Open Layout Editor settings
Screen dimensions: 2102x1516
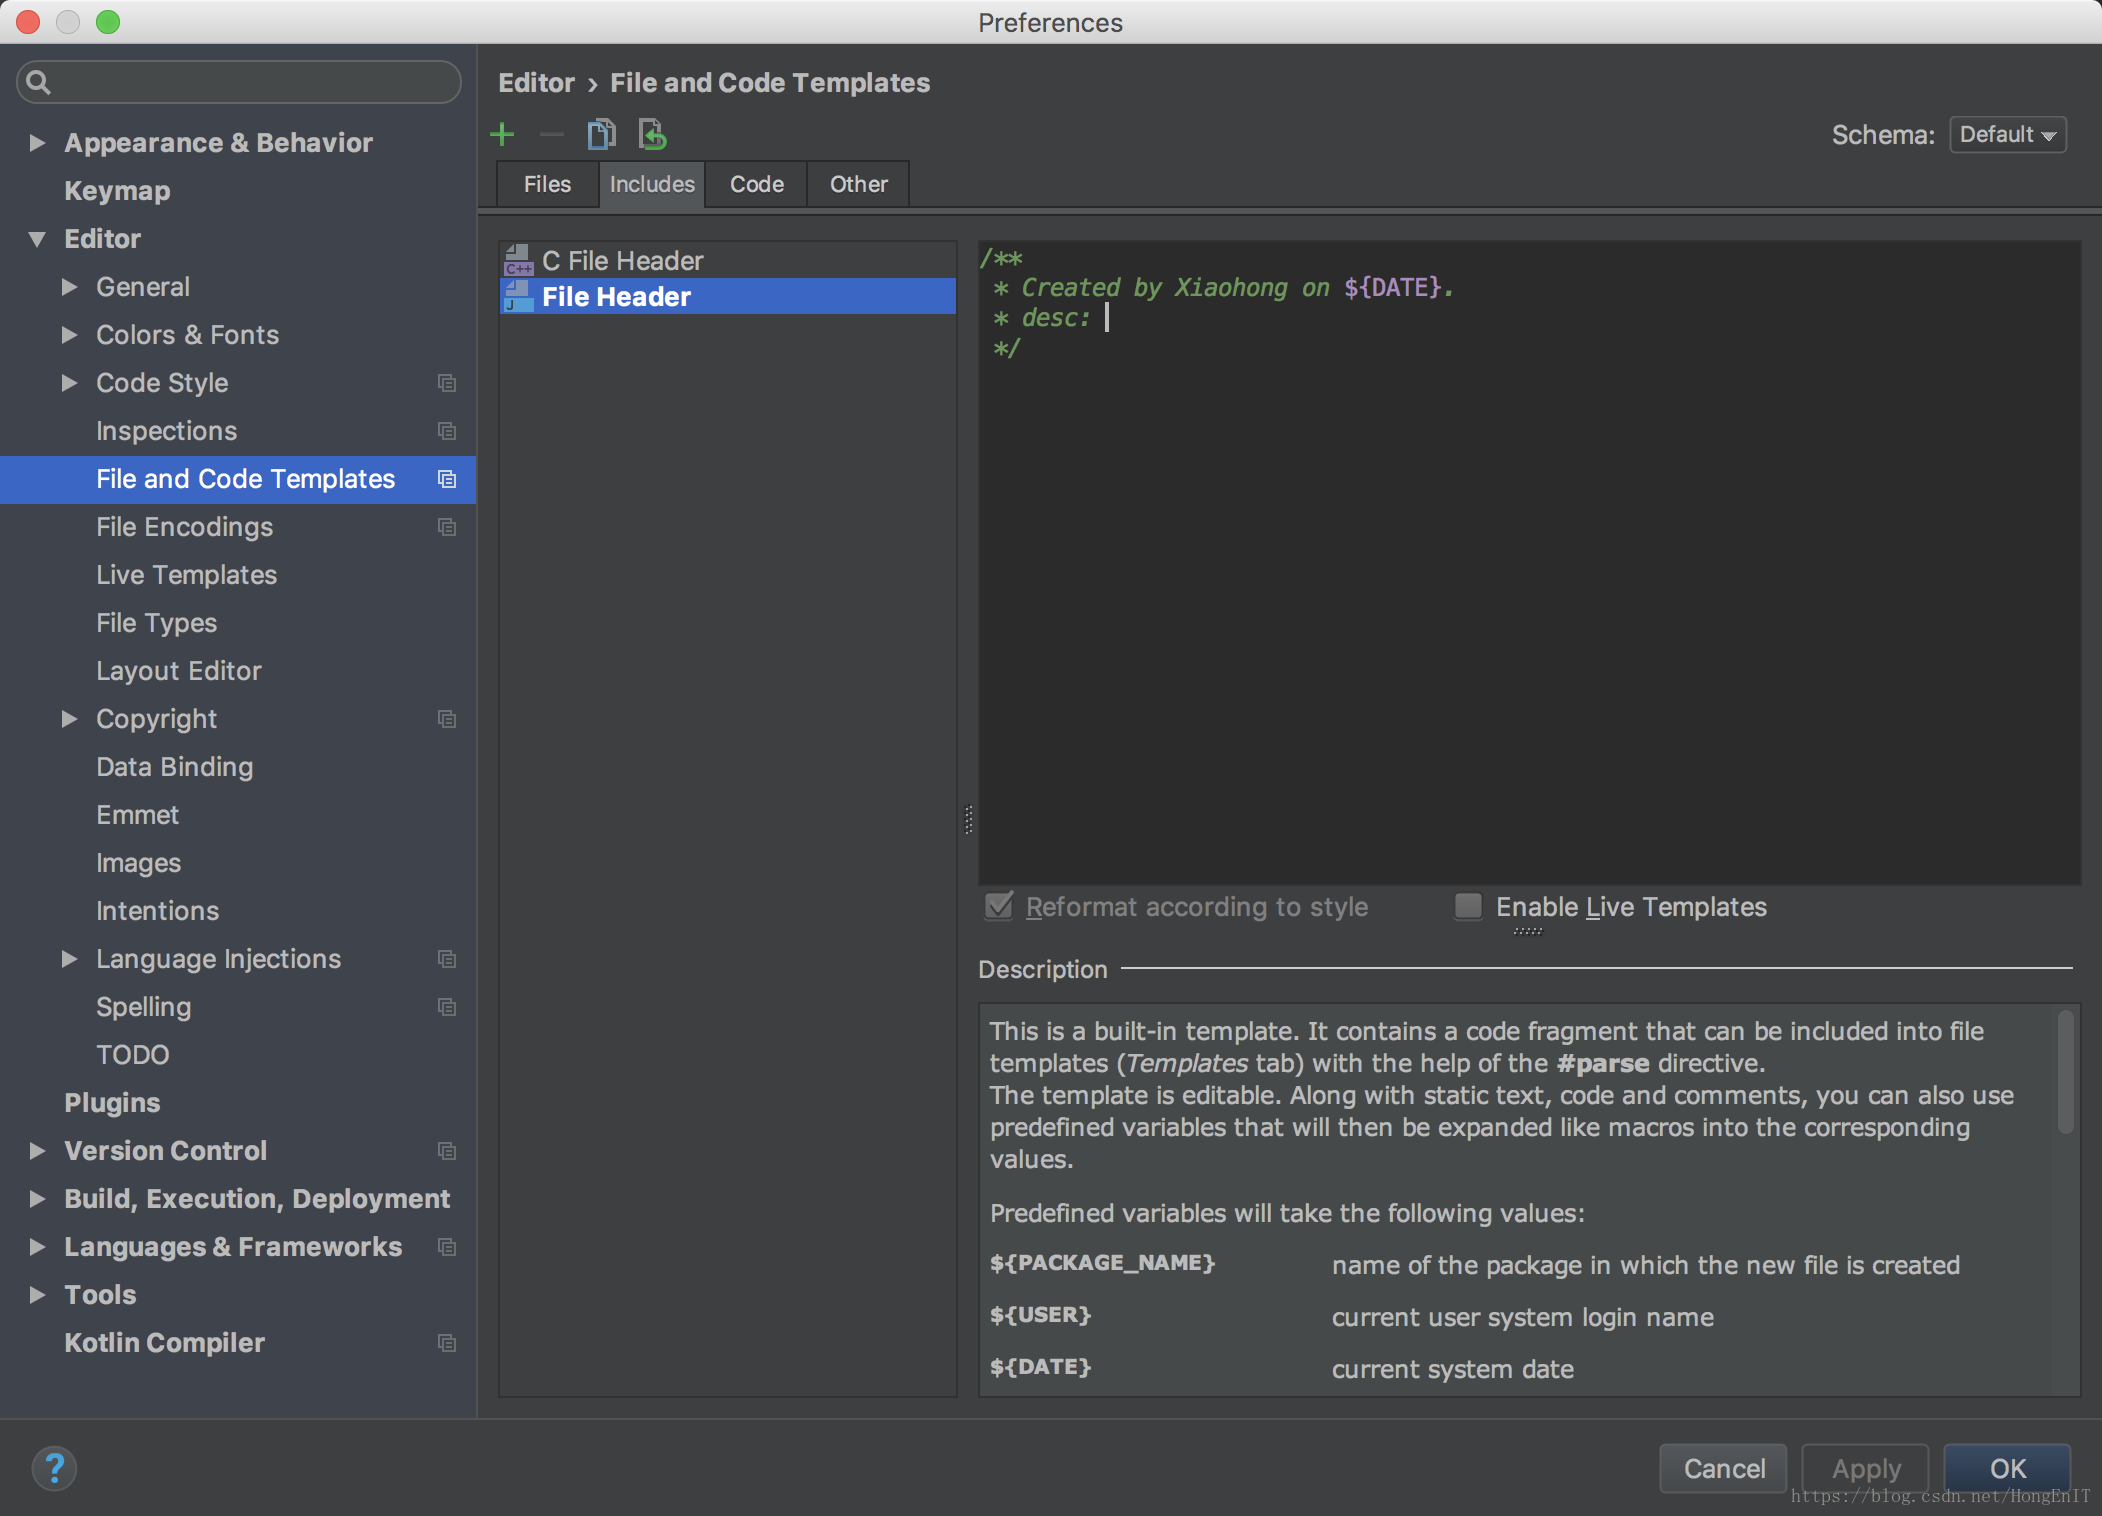click(178, 671)
